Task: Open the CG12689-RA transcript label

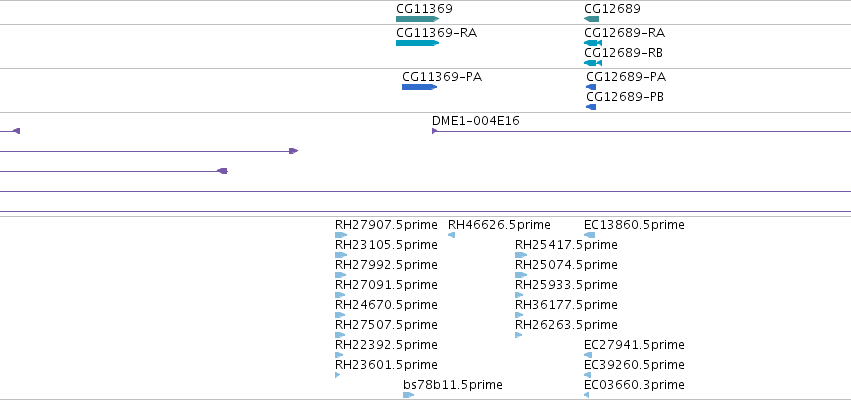Action: (625, 33)
